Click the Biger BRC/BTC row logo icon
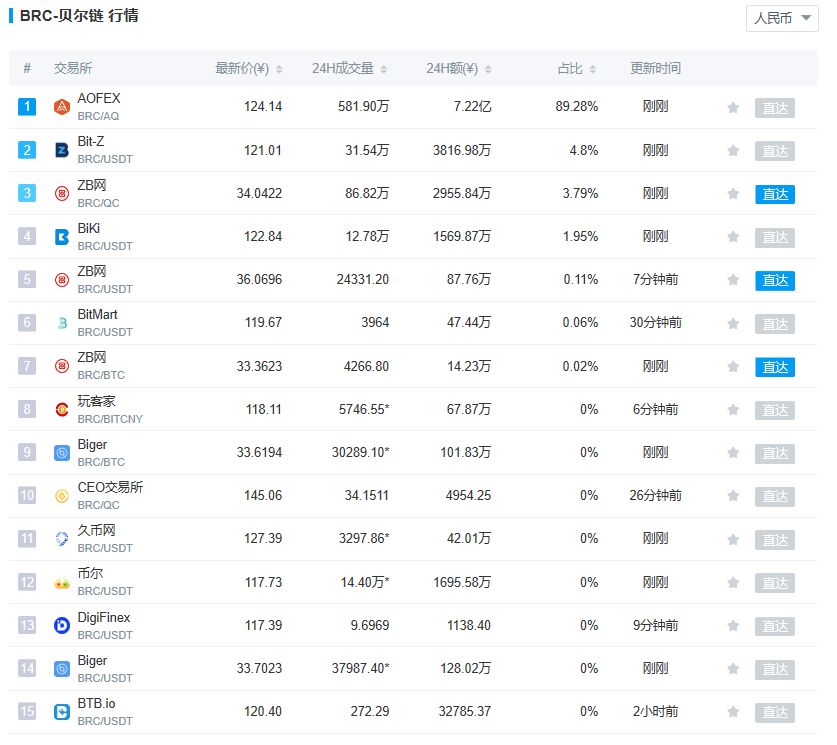 click(x=62, y=453)
